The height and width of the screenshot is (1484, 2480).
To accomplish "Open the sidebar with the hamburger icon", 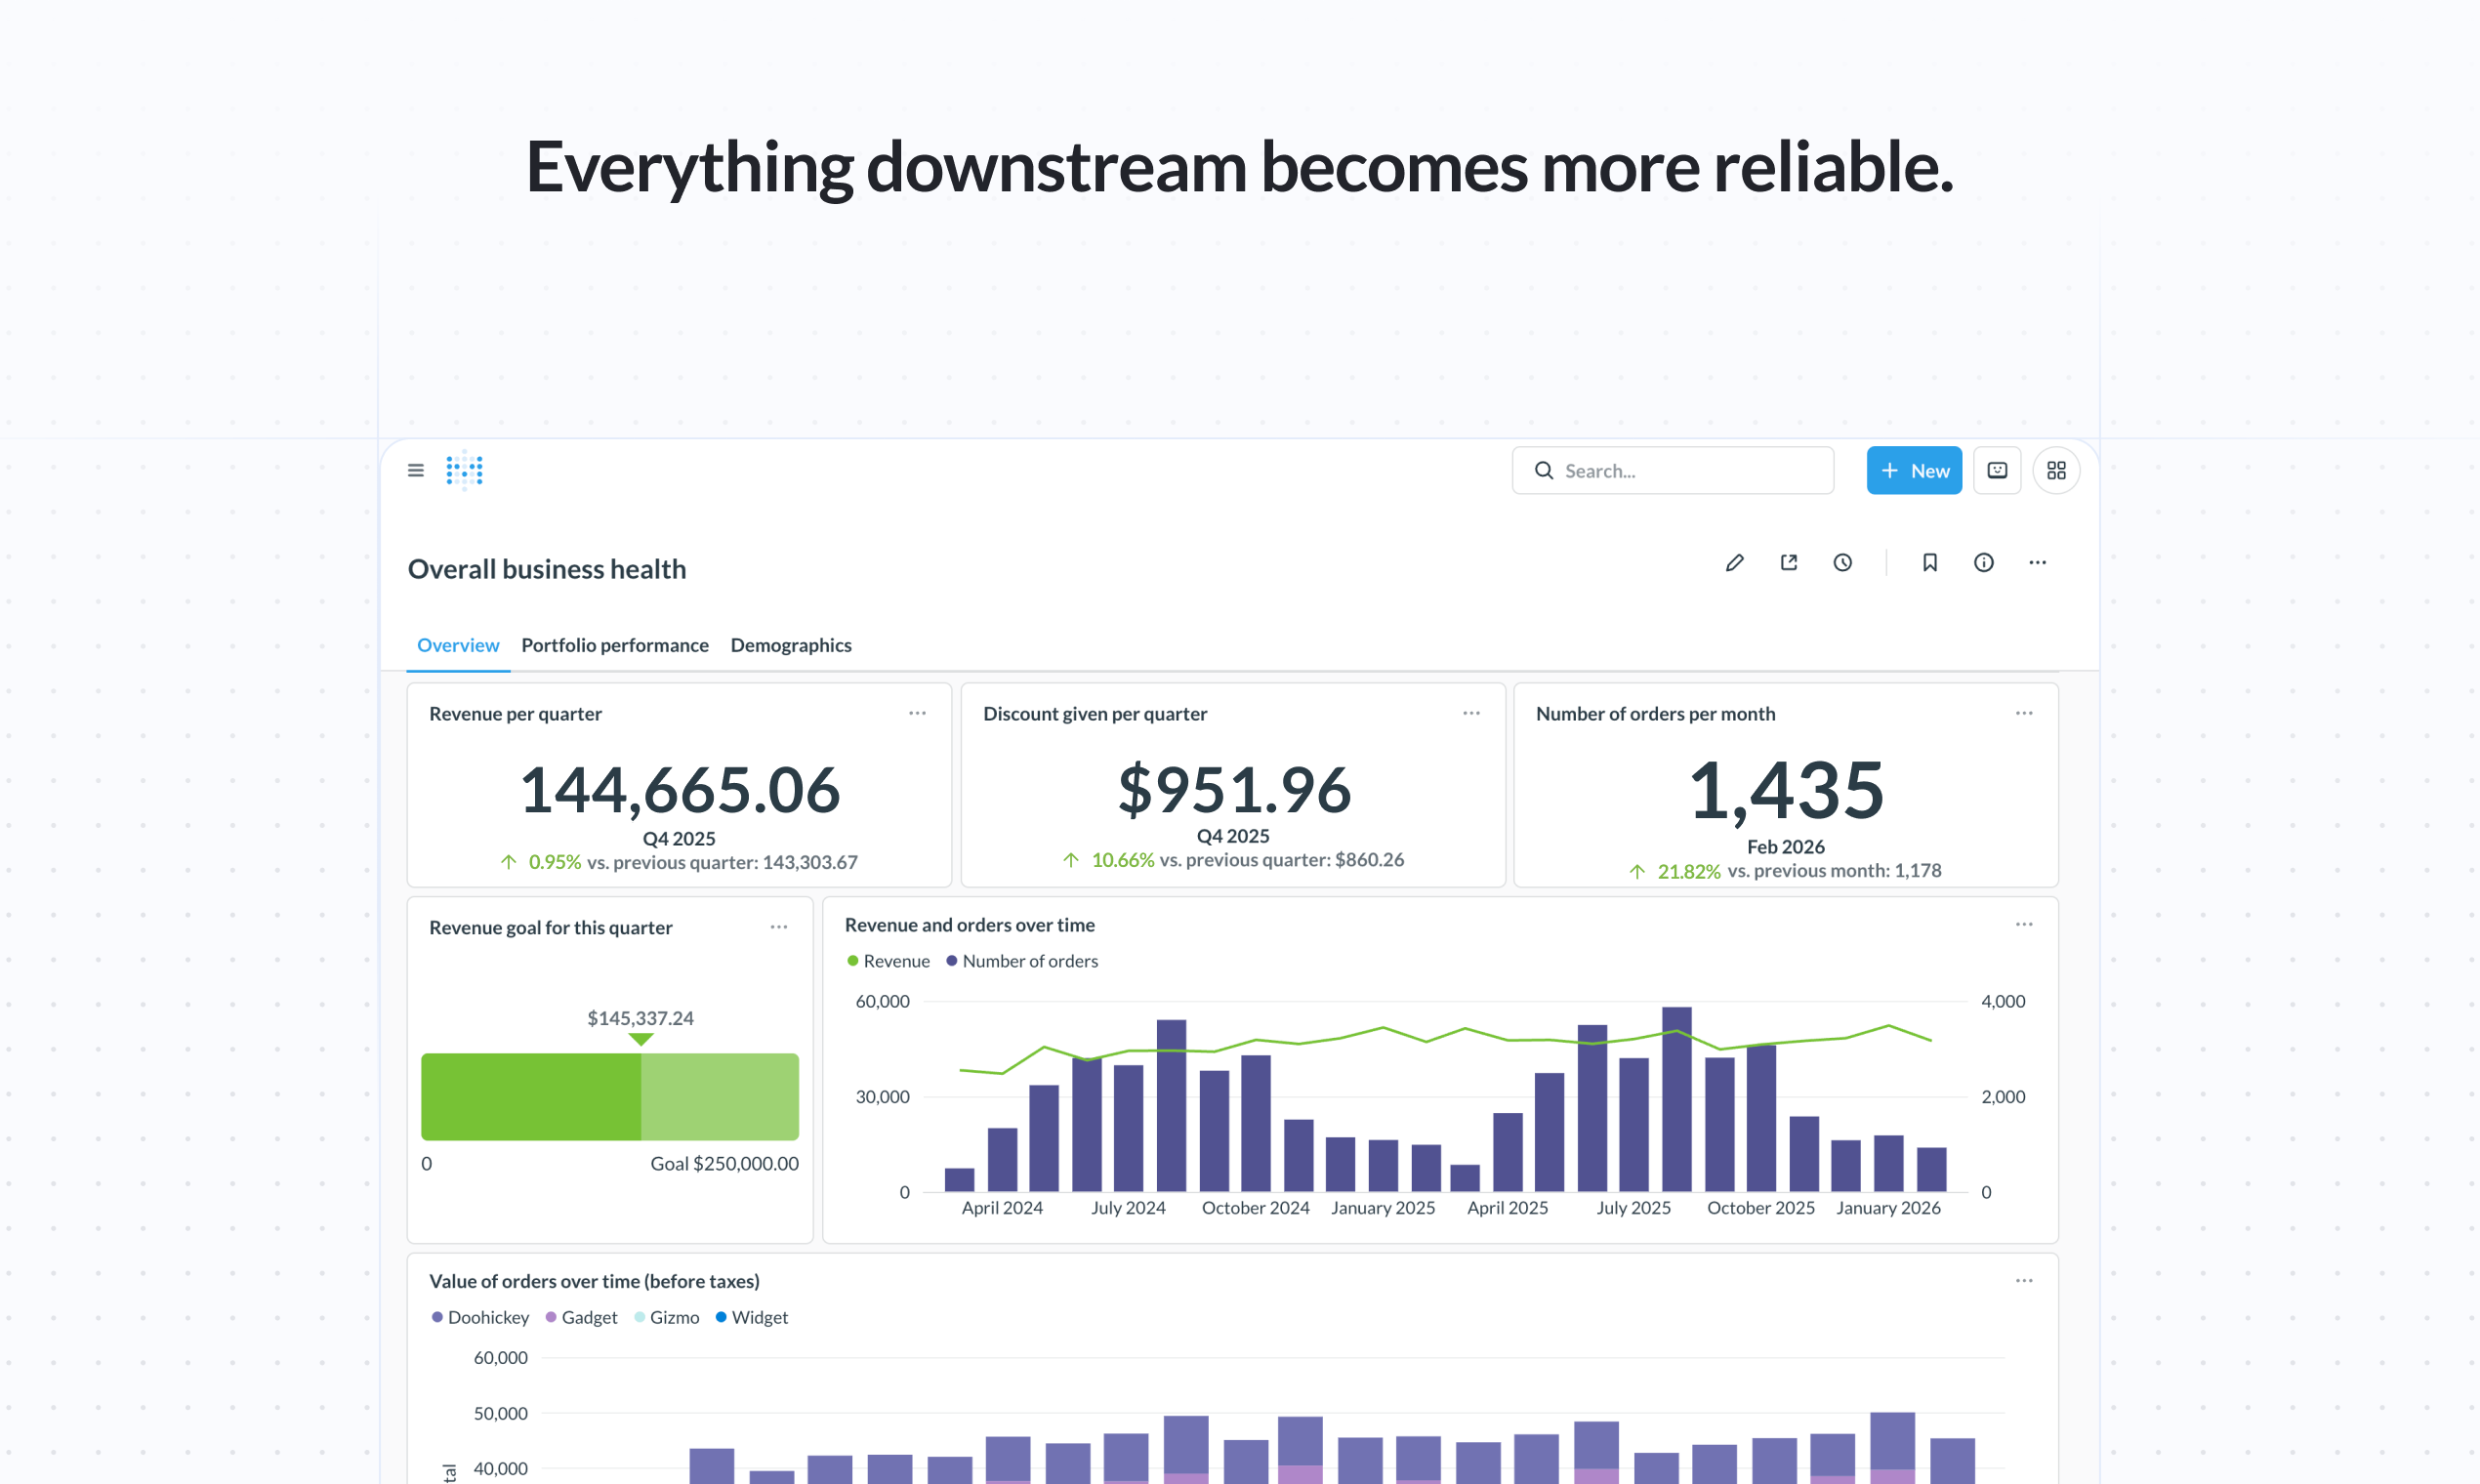I will [416, 470].
